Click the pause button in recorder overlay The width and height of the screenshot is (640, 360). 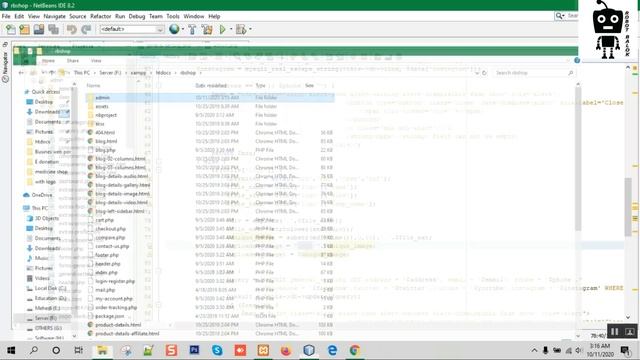614,332
